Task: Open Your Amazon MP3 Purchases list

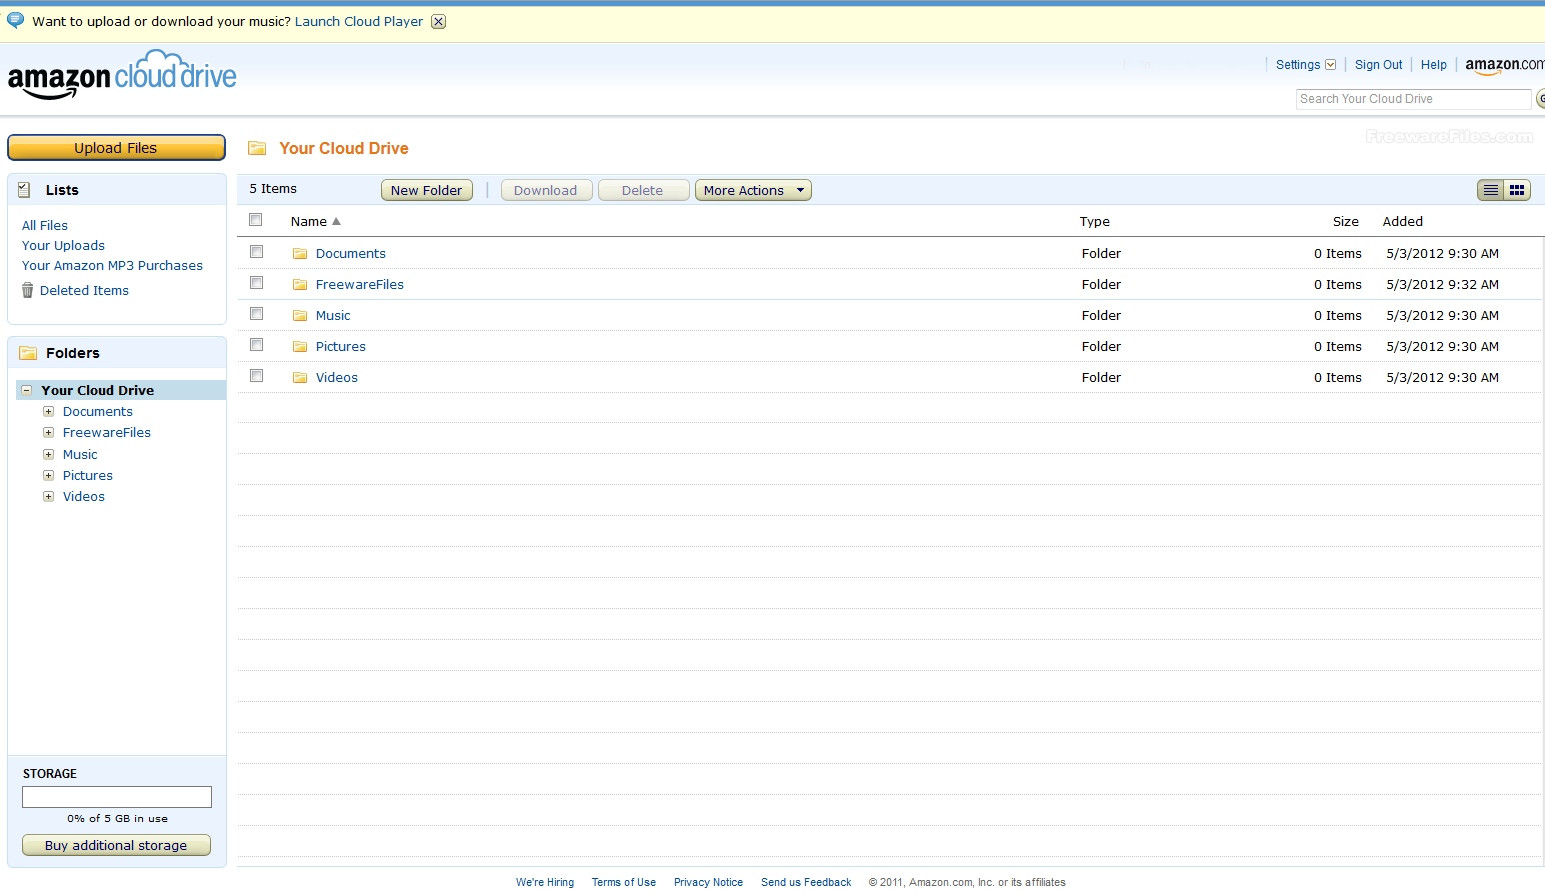Action: [x=112, y=266]
